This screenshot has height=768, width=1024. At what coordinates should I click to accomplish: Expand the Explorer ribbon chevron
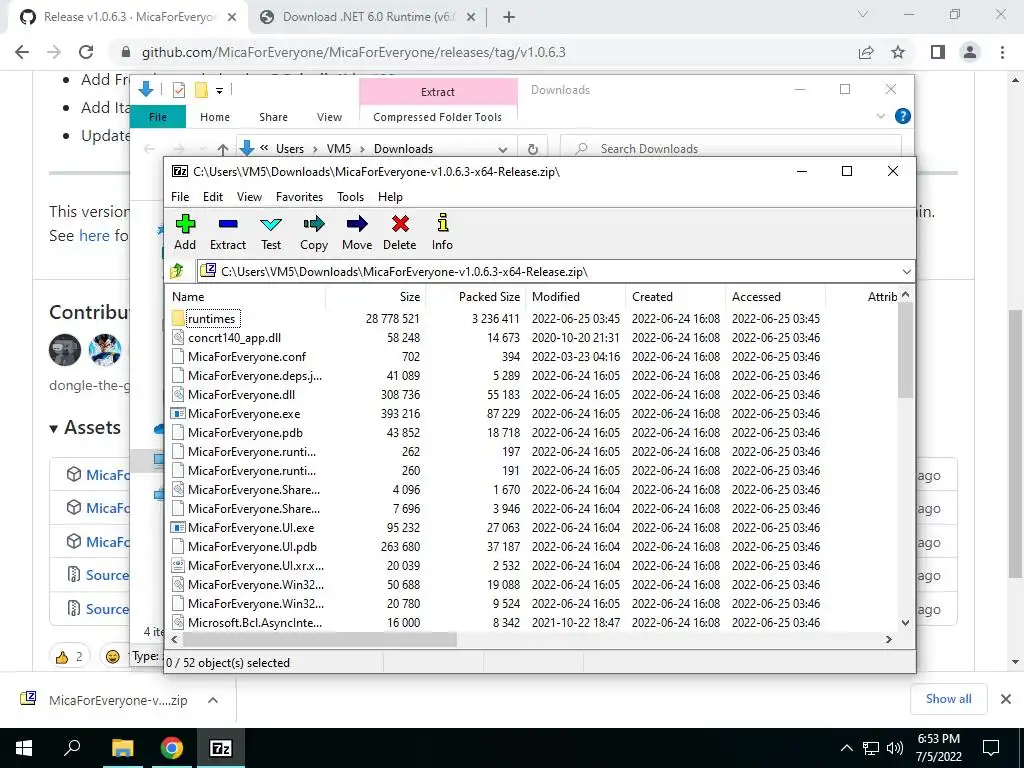coord(880,116)
